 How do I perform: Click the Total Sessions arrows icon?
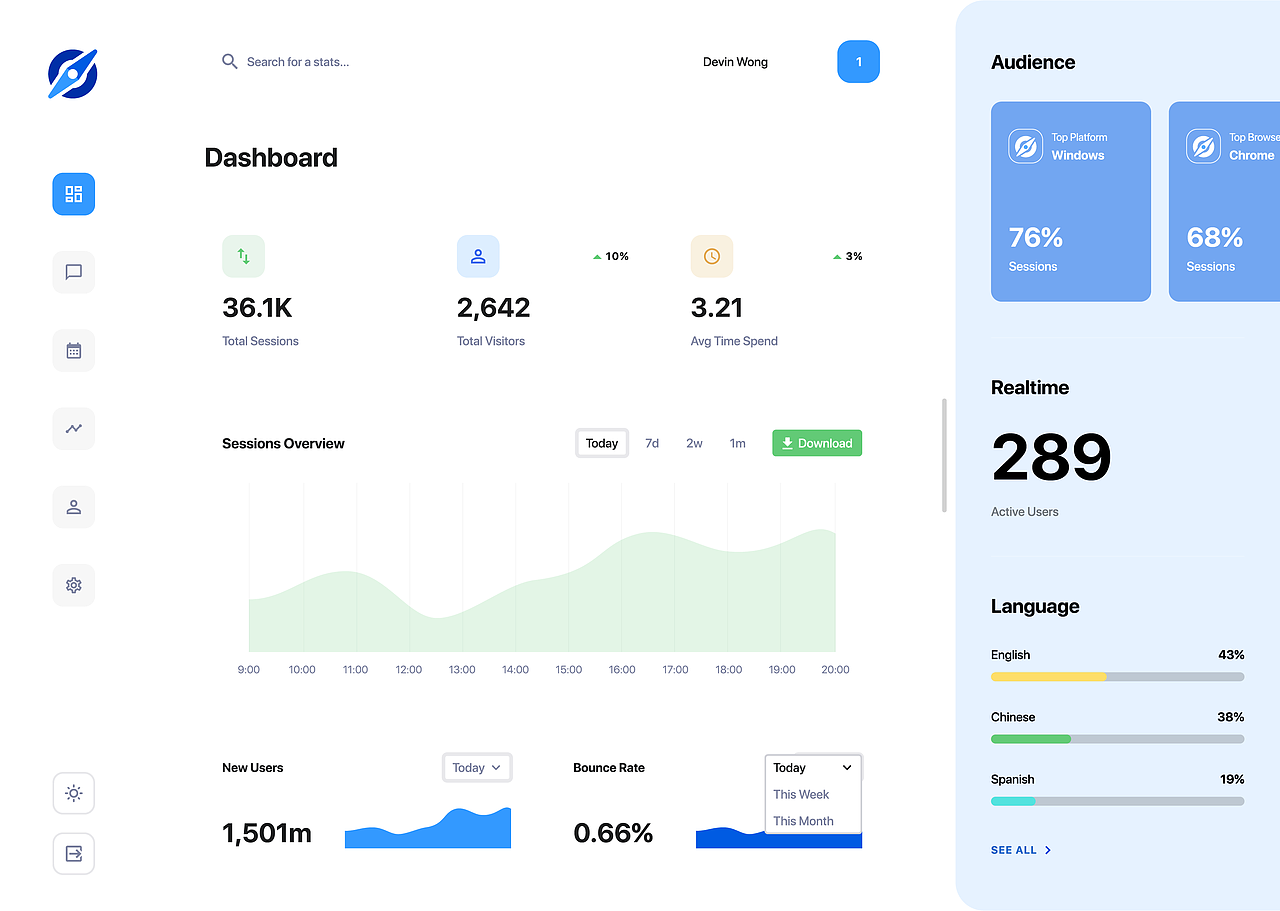click(243, 256)
